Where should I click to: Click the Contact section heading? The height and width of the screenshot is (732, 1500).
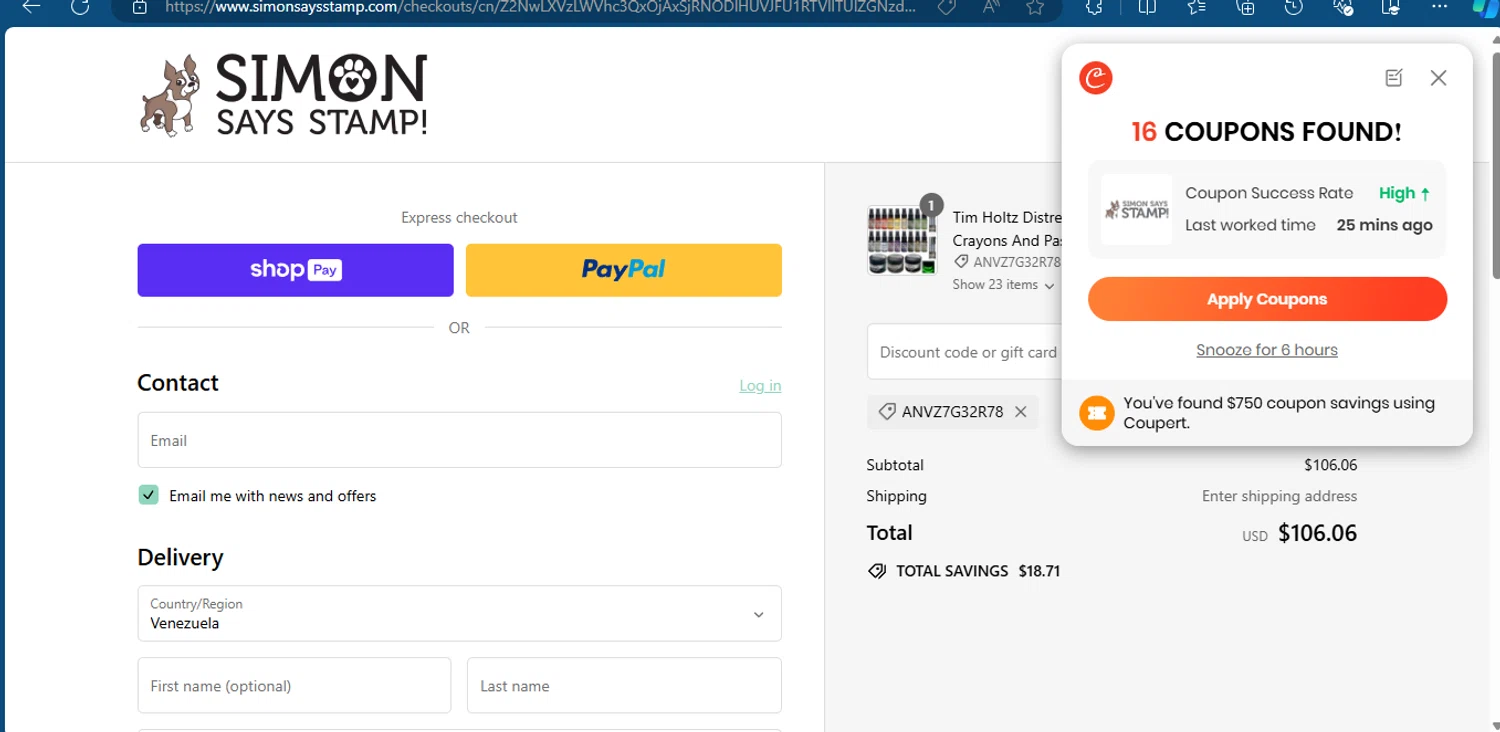(x=178, y=383)
